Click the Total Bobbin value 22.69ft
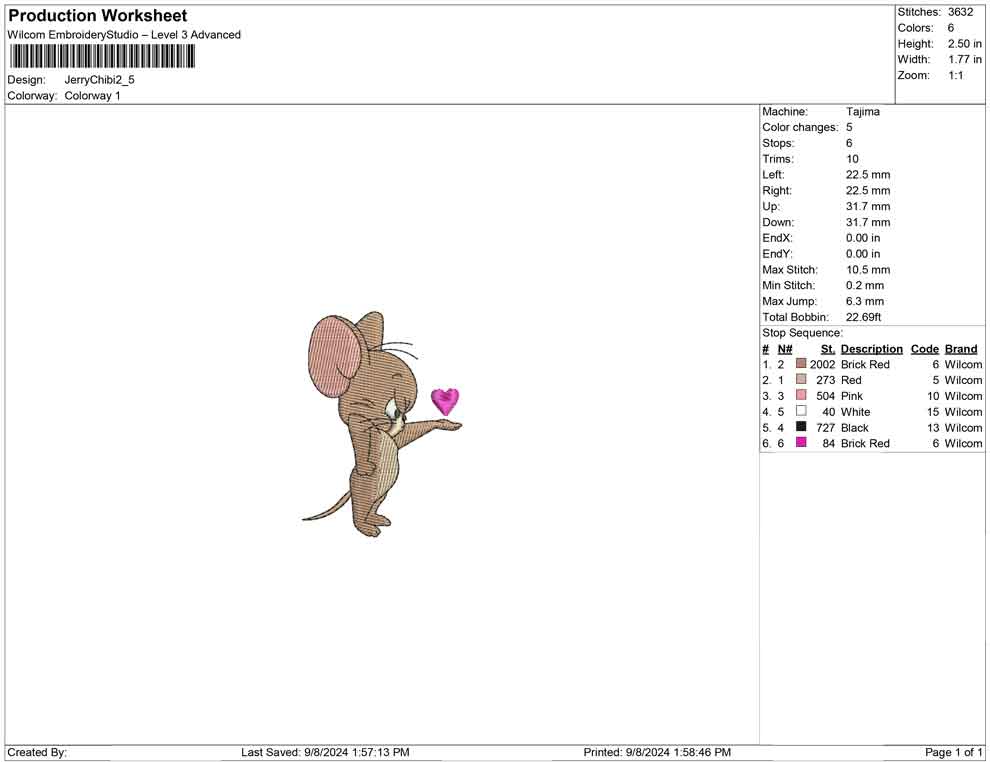Image resolution: width=990 pixels, height=762 pixels. tap(863, 317)
